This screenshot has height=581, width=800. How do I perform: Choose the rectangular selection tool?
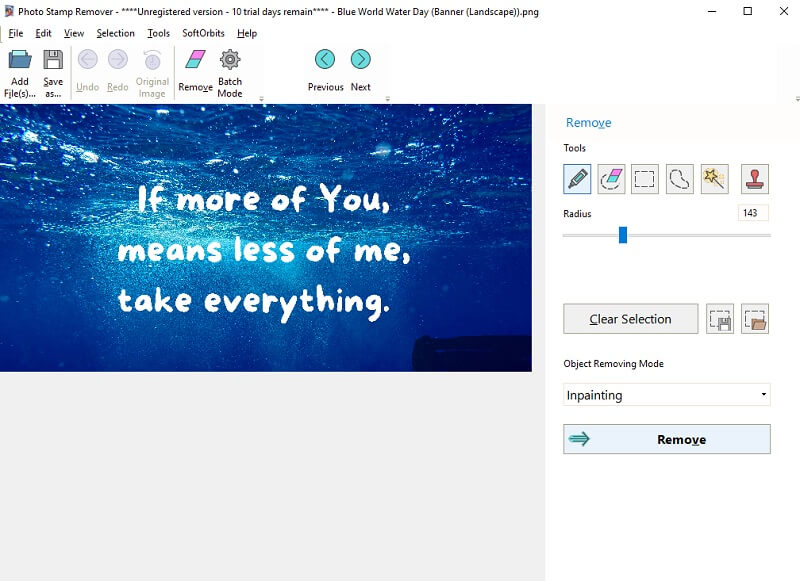pyautogui.click(x=645, y=179)
